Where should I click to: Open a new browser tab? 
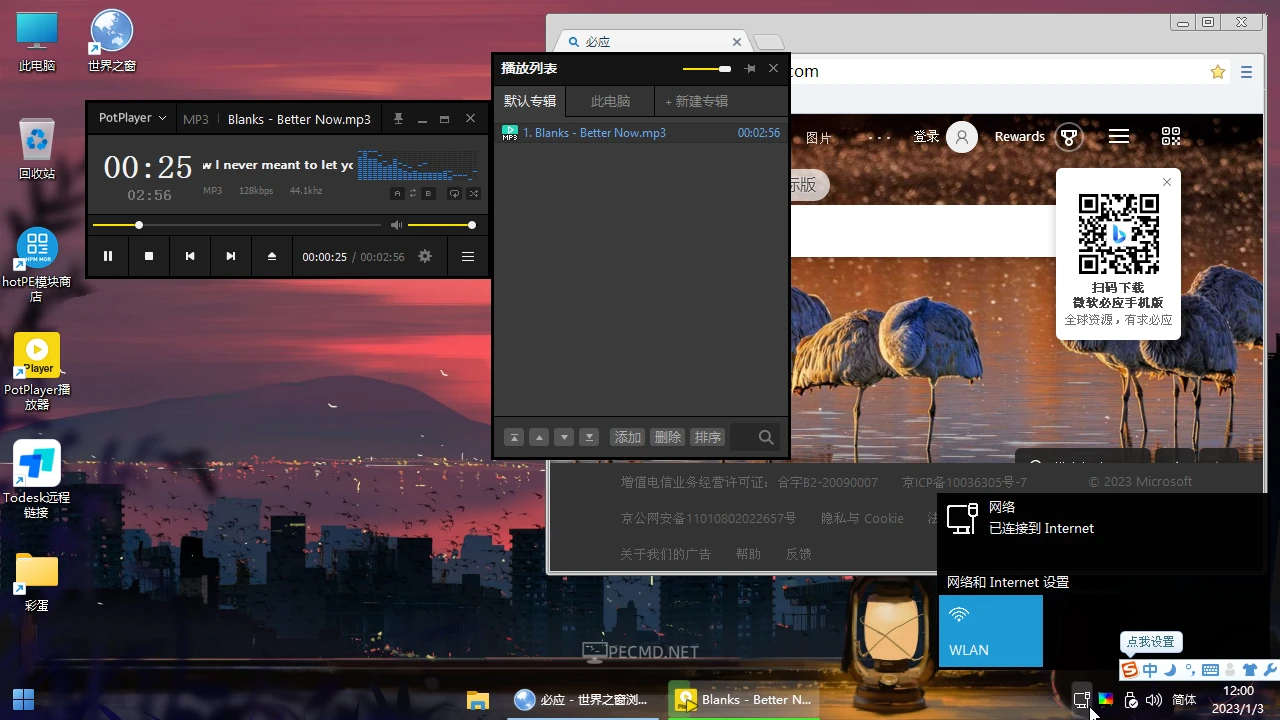coord(768,42)
